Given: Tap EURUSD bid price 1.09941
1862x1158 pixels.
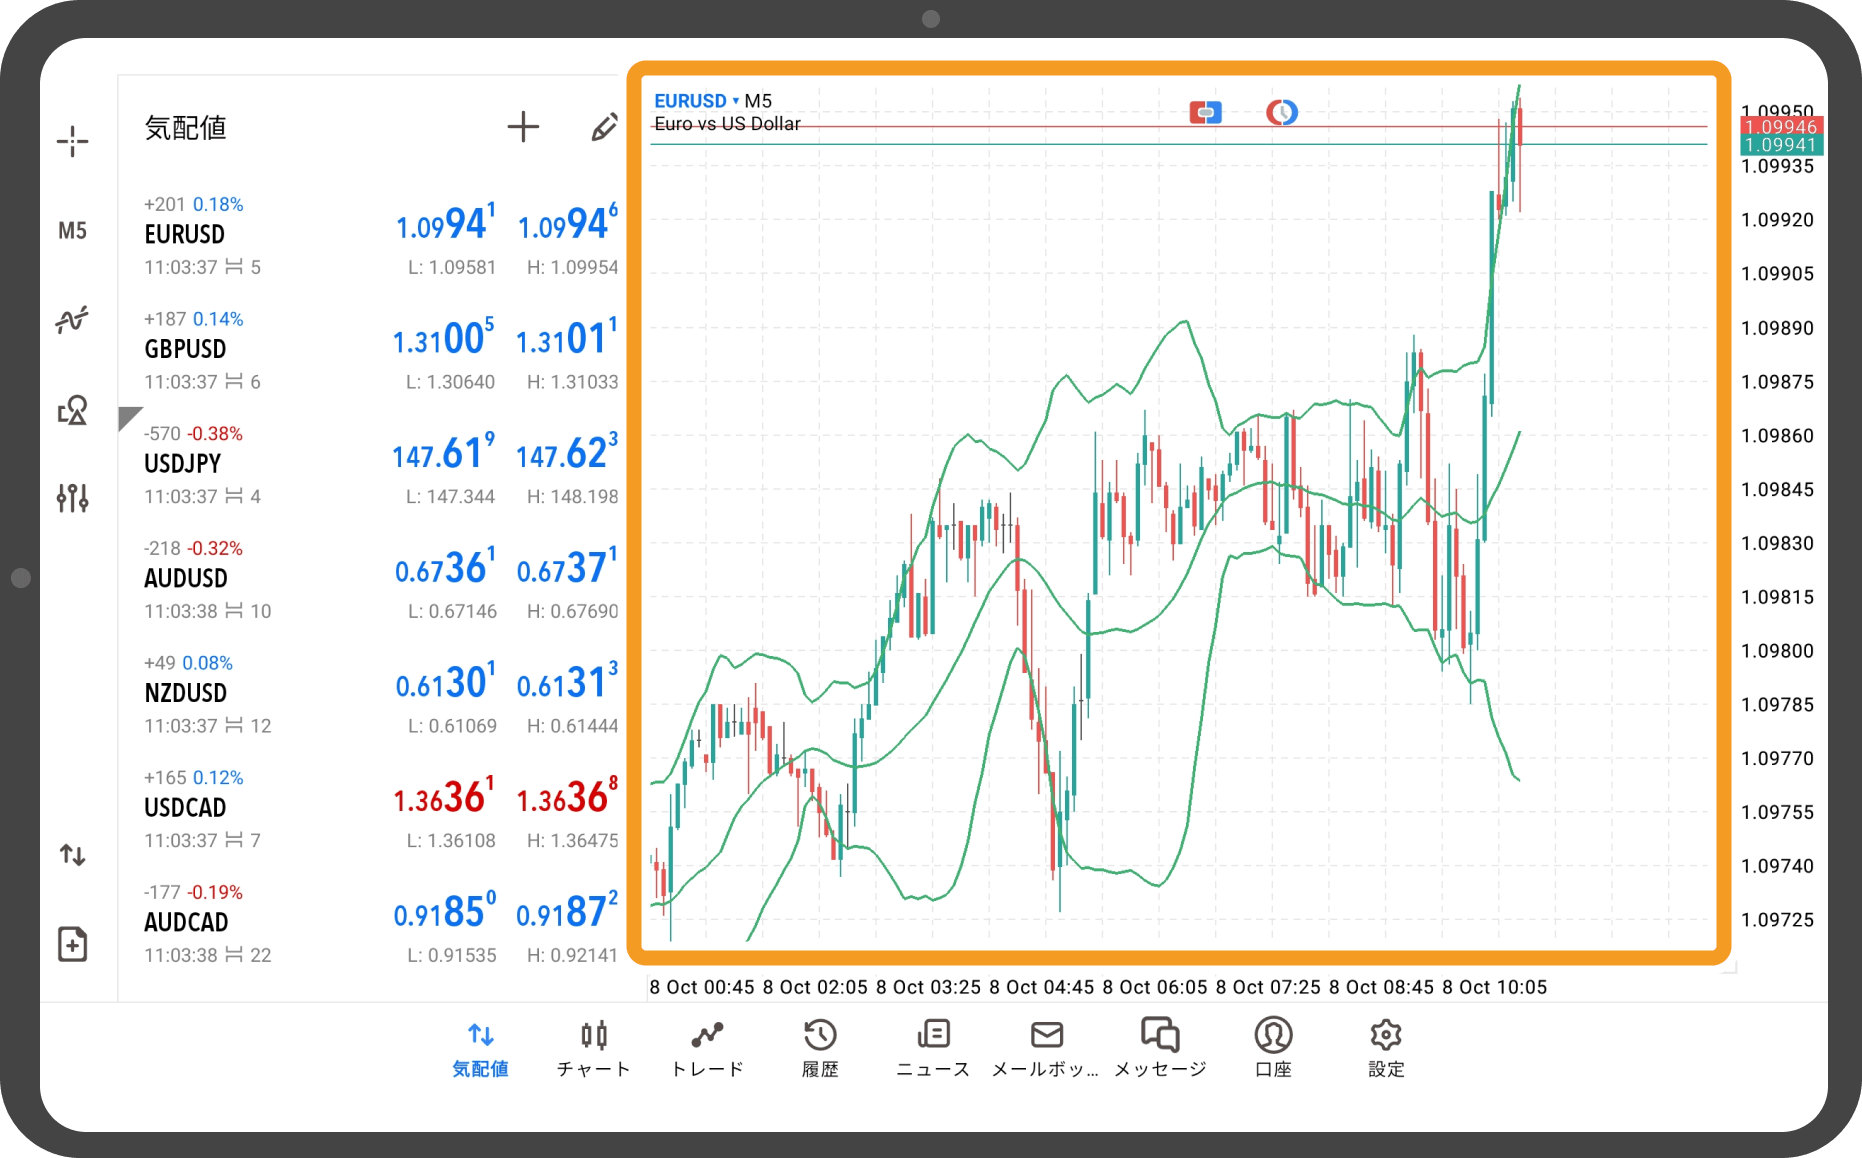Looking at the screenshot, I should (446, 223).
